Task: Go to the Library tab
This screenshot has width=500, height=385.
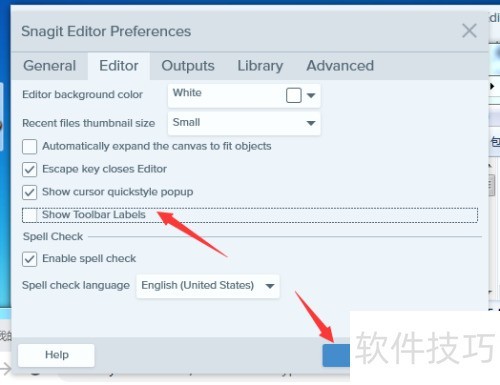Action: [x=260, y=66]
